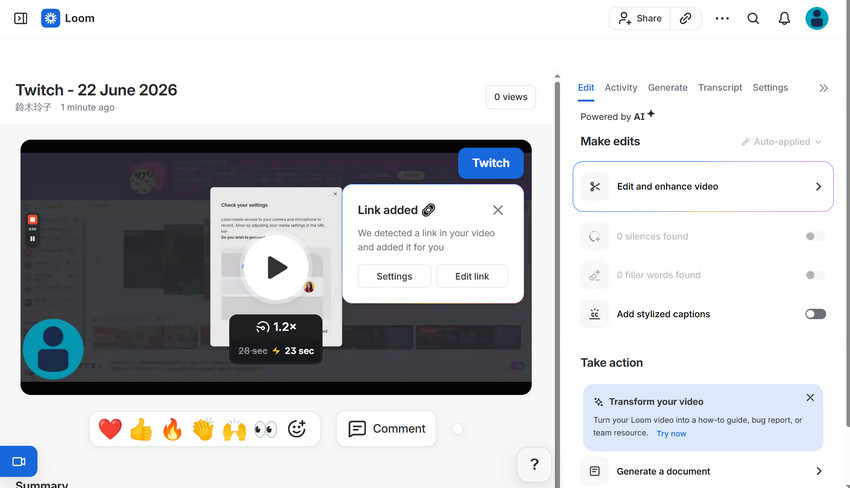Viewport: 850px width, 488px height.
Task: Open the Settings tab
Action: [x=770, y=88]
